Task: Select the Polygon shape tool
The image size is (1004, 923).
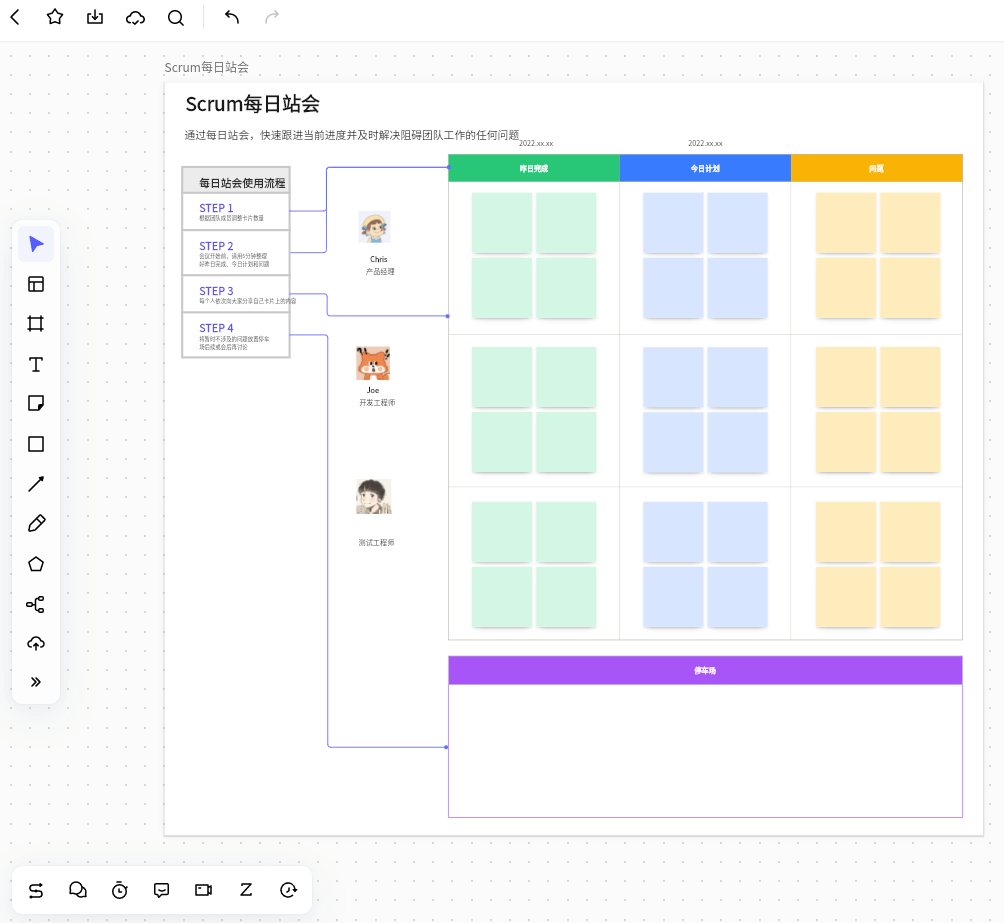Action: pos(36,564)
